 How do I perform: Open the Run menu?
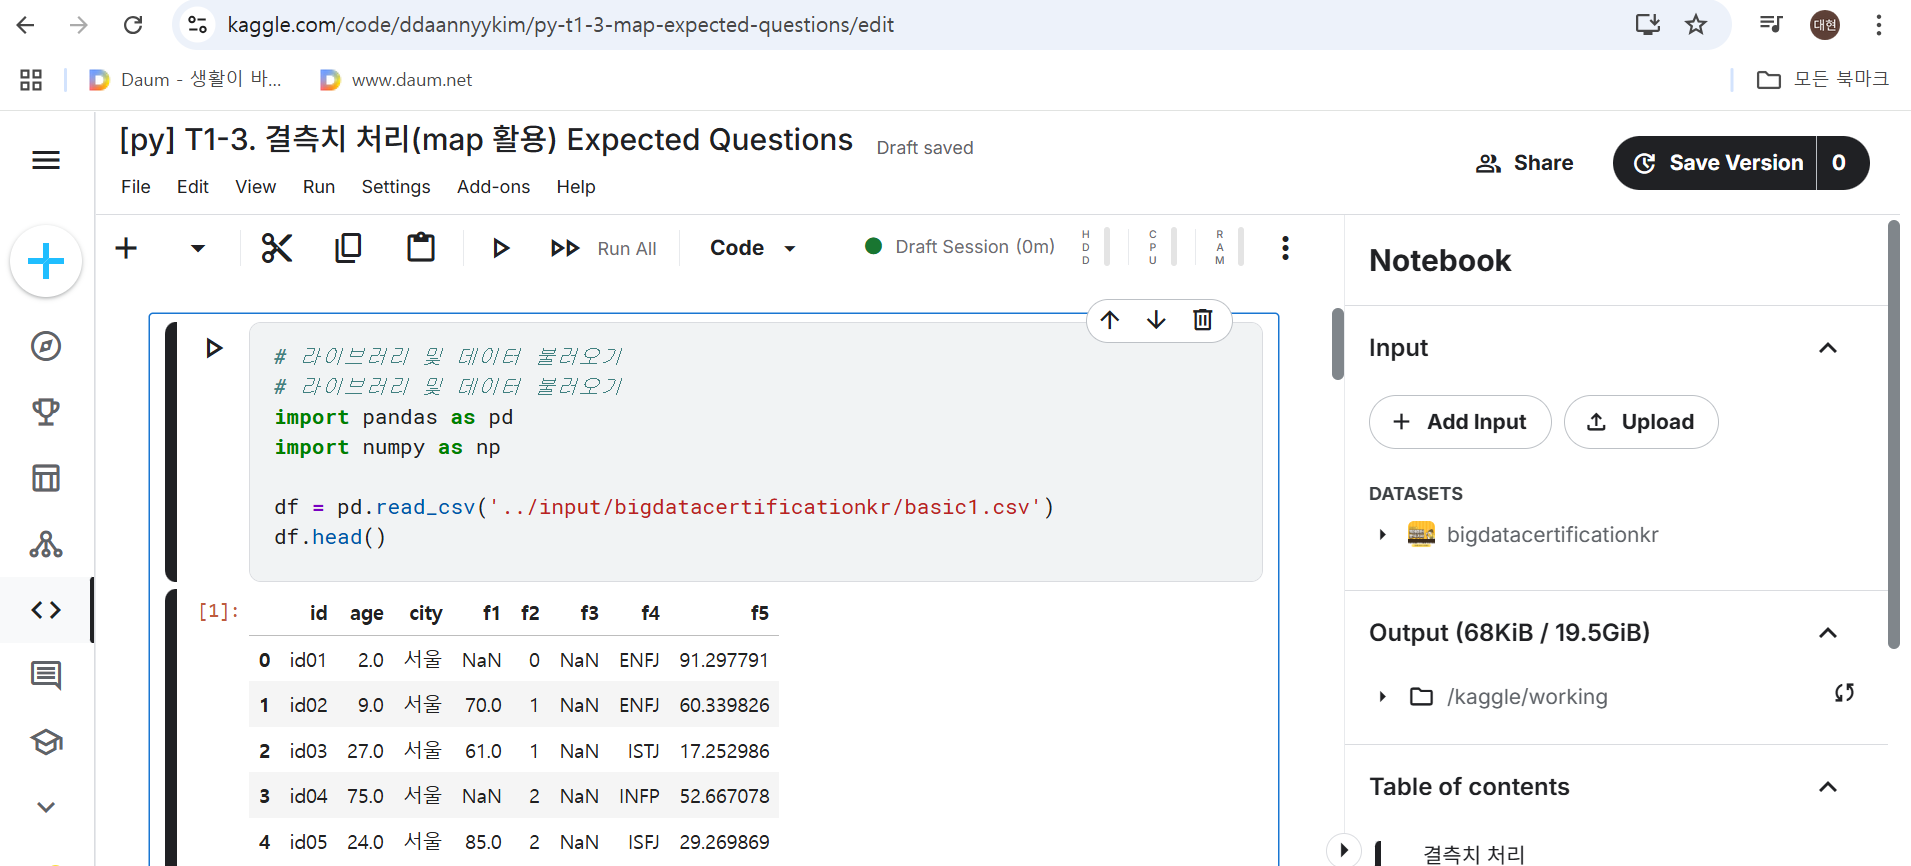(319, 187)
